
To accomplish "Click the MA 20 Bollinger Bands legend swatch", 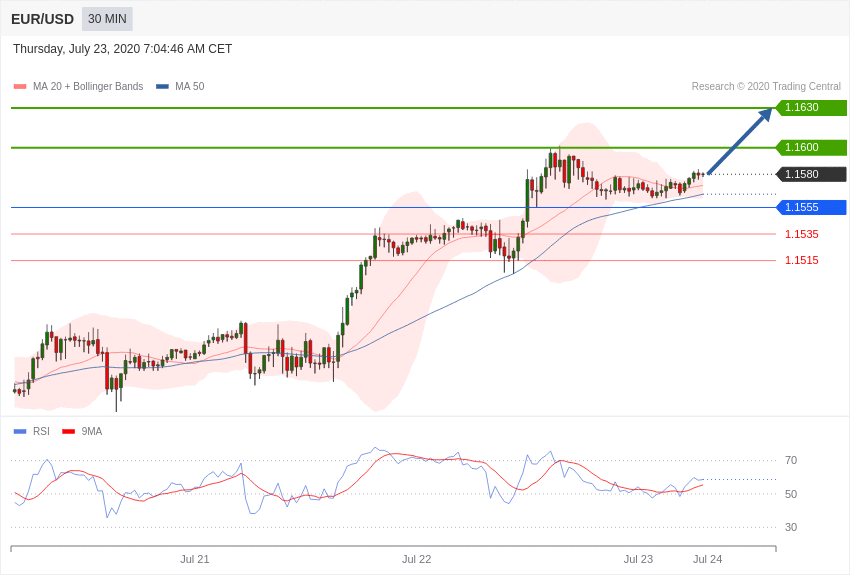I will tap(20, 86).
